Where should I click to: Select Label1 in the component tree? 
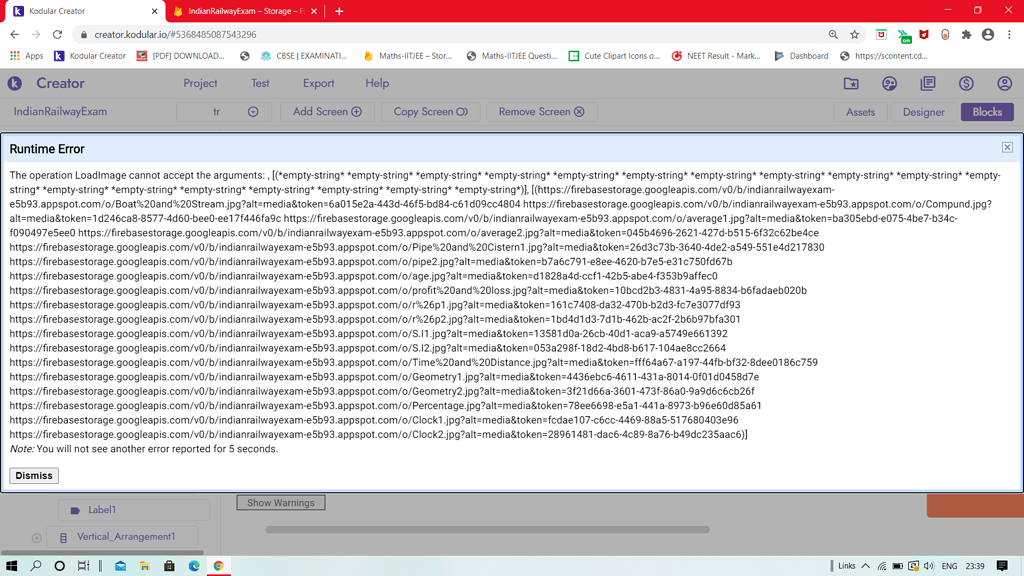click(x=134, y=509)
